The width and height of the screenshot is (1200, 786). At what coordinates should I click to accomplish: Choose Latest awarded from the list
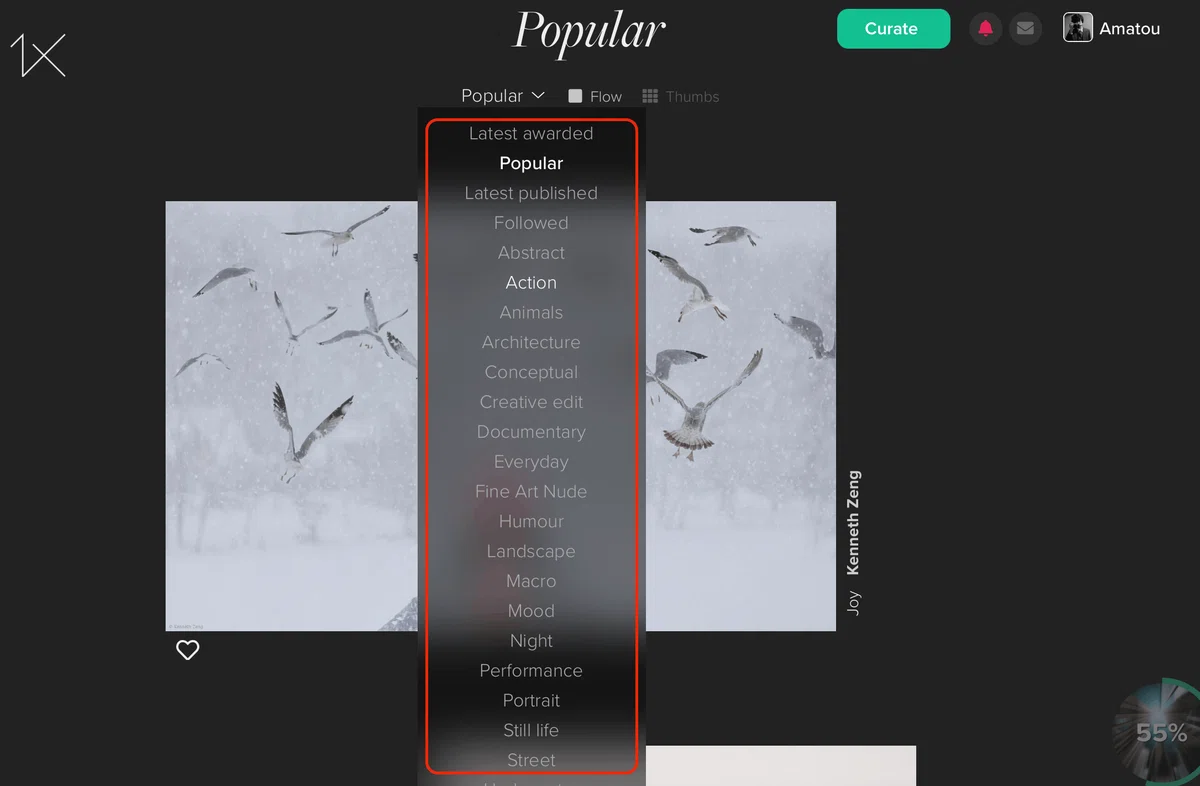(x=531, y=134)
